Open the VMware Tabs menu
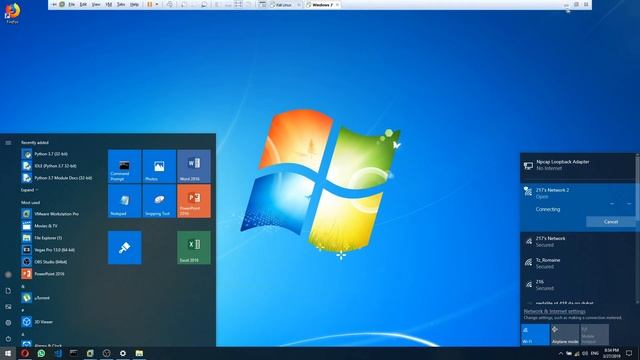The width and height of the screenshot is (640, 360). pos(121,4)
